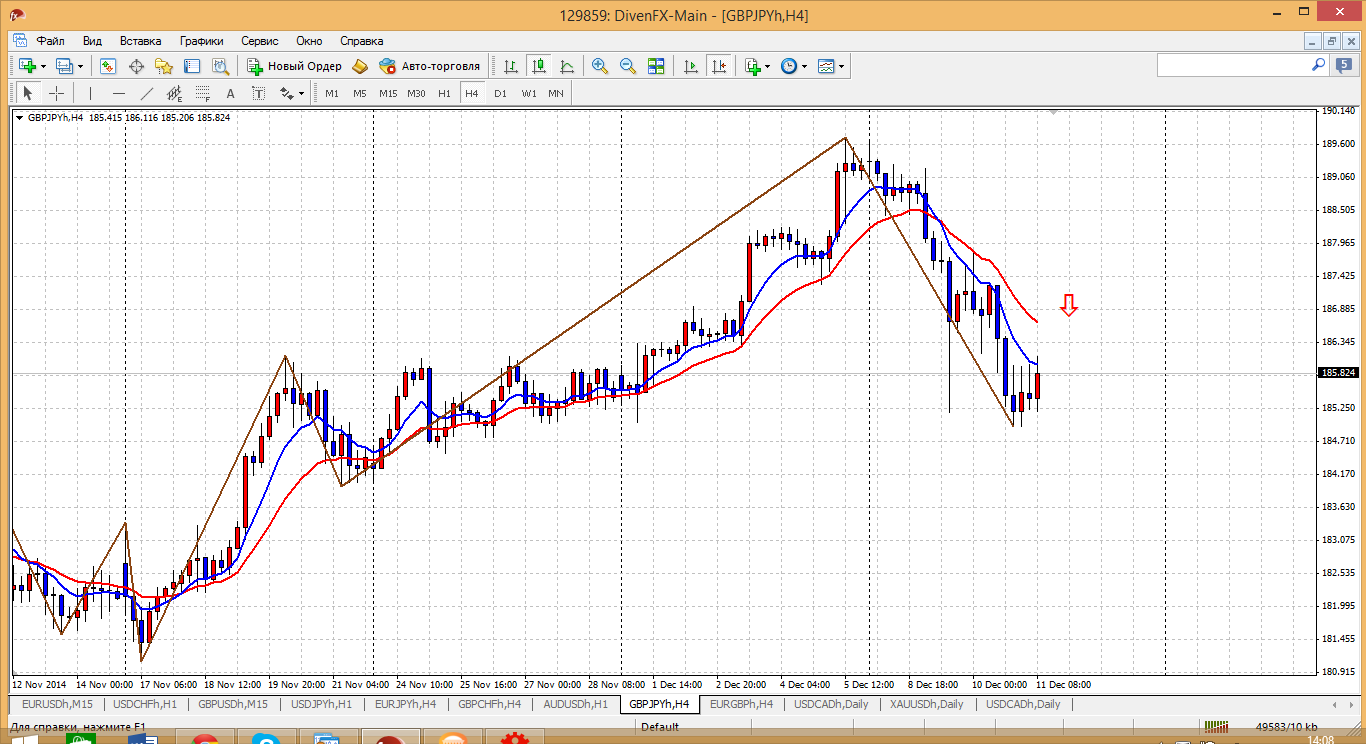The height and width of the screenshot is (744, 1369).
Task: Switch chart to candlestick mode
Action: 539,66
